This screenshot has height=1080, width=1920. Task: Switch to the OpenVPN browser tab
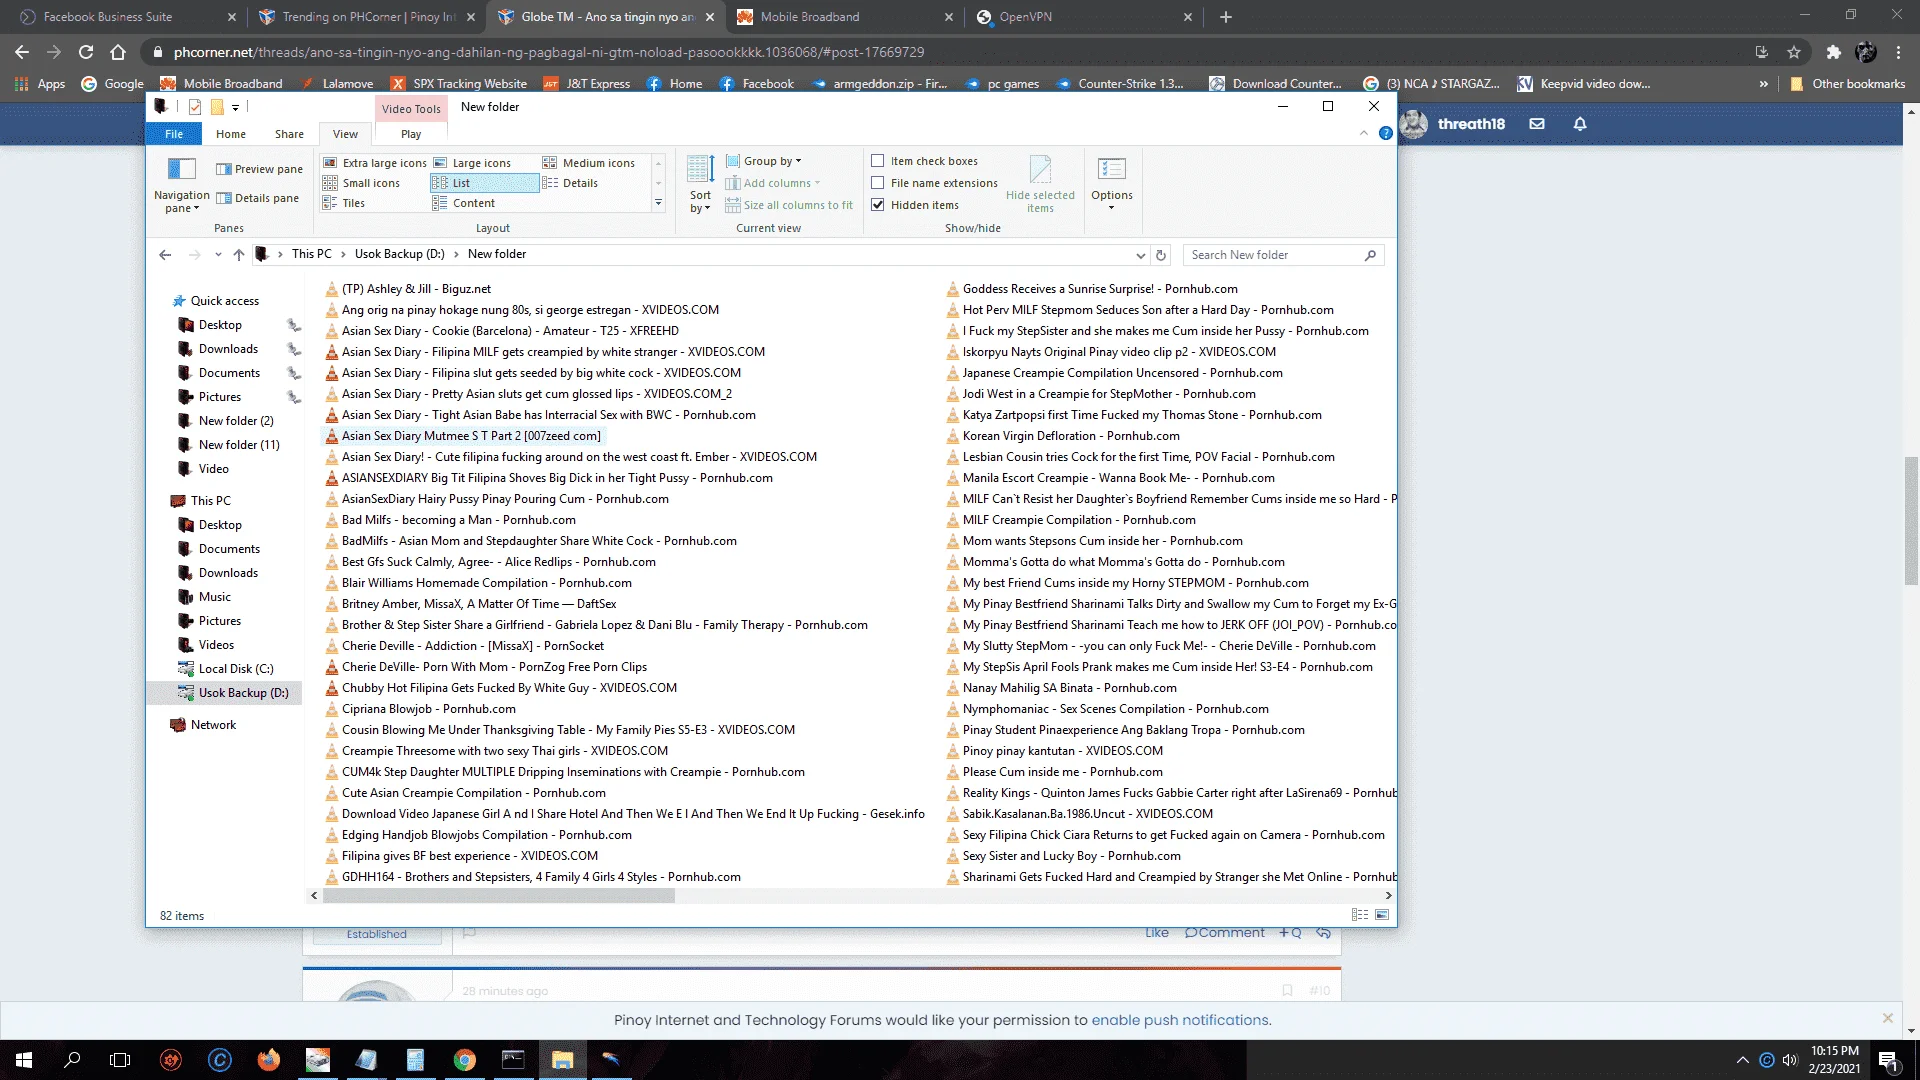(1083, 17)
